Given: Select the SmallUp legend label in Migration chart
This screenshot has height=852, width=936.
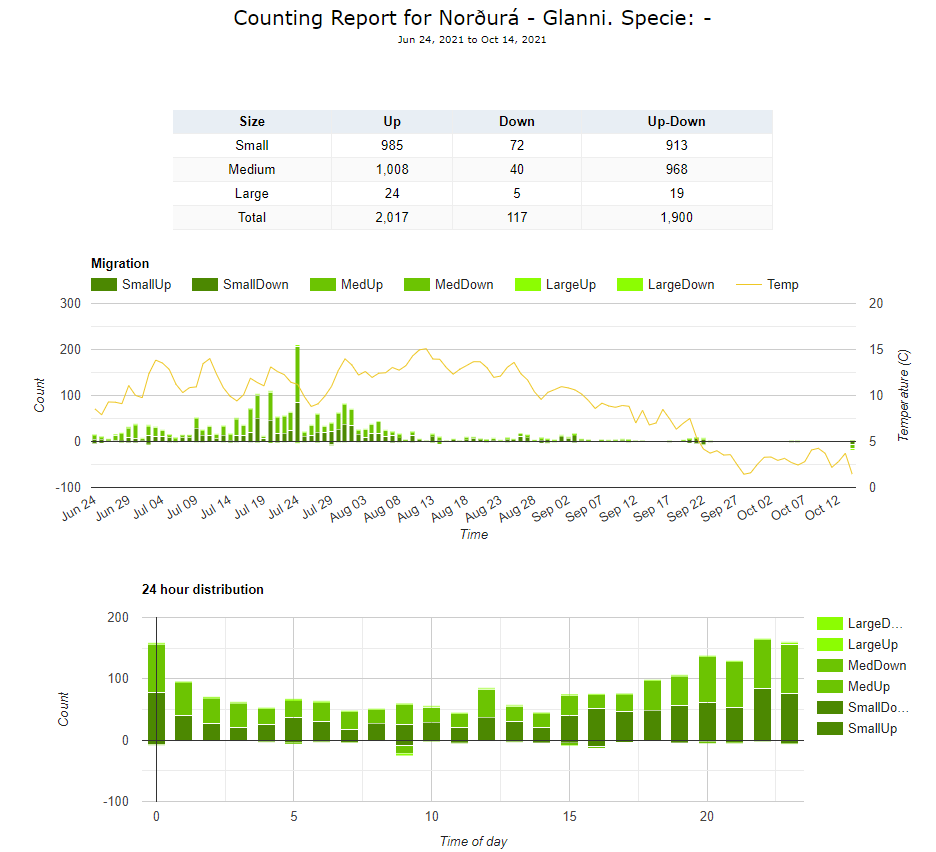Looking at the screenshot, I should pyautogui.click(x=147, y=285).
